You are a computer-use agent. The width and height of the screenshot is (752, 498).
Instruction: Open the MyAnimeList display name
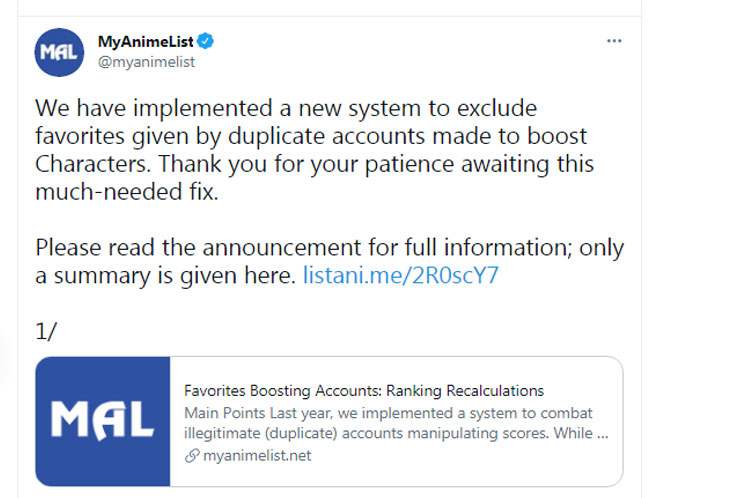pos(146,42)
